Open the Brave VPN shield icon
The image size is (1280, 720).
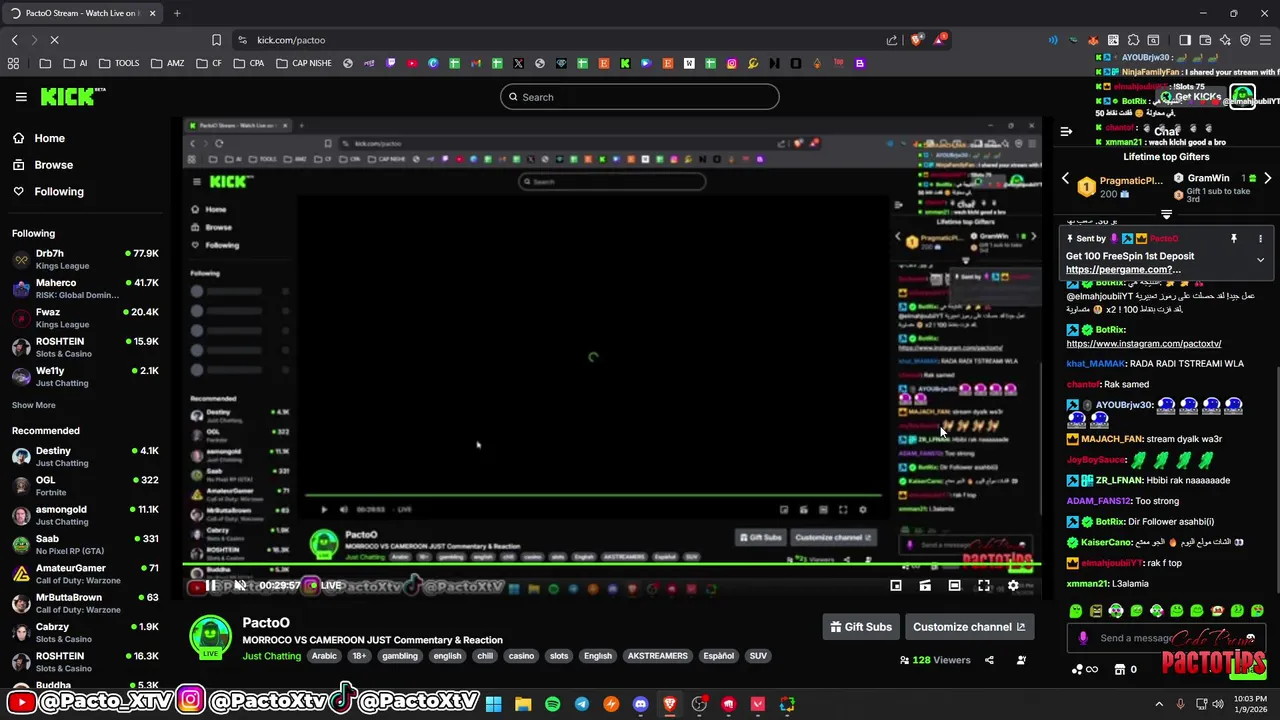point(1245,40)
